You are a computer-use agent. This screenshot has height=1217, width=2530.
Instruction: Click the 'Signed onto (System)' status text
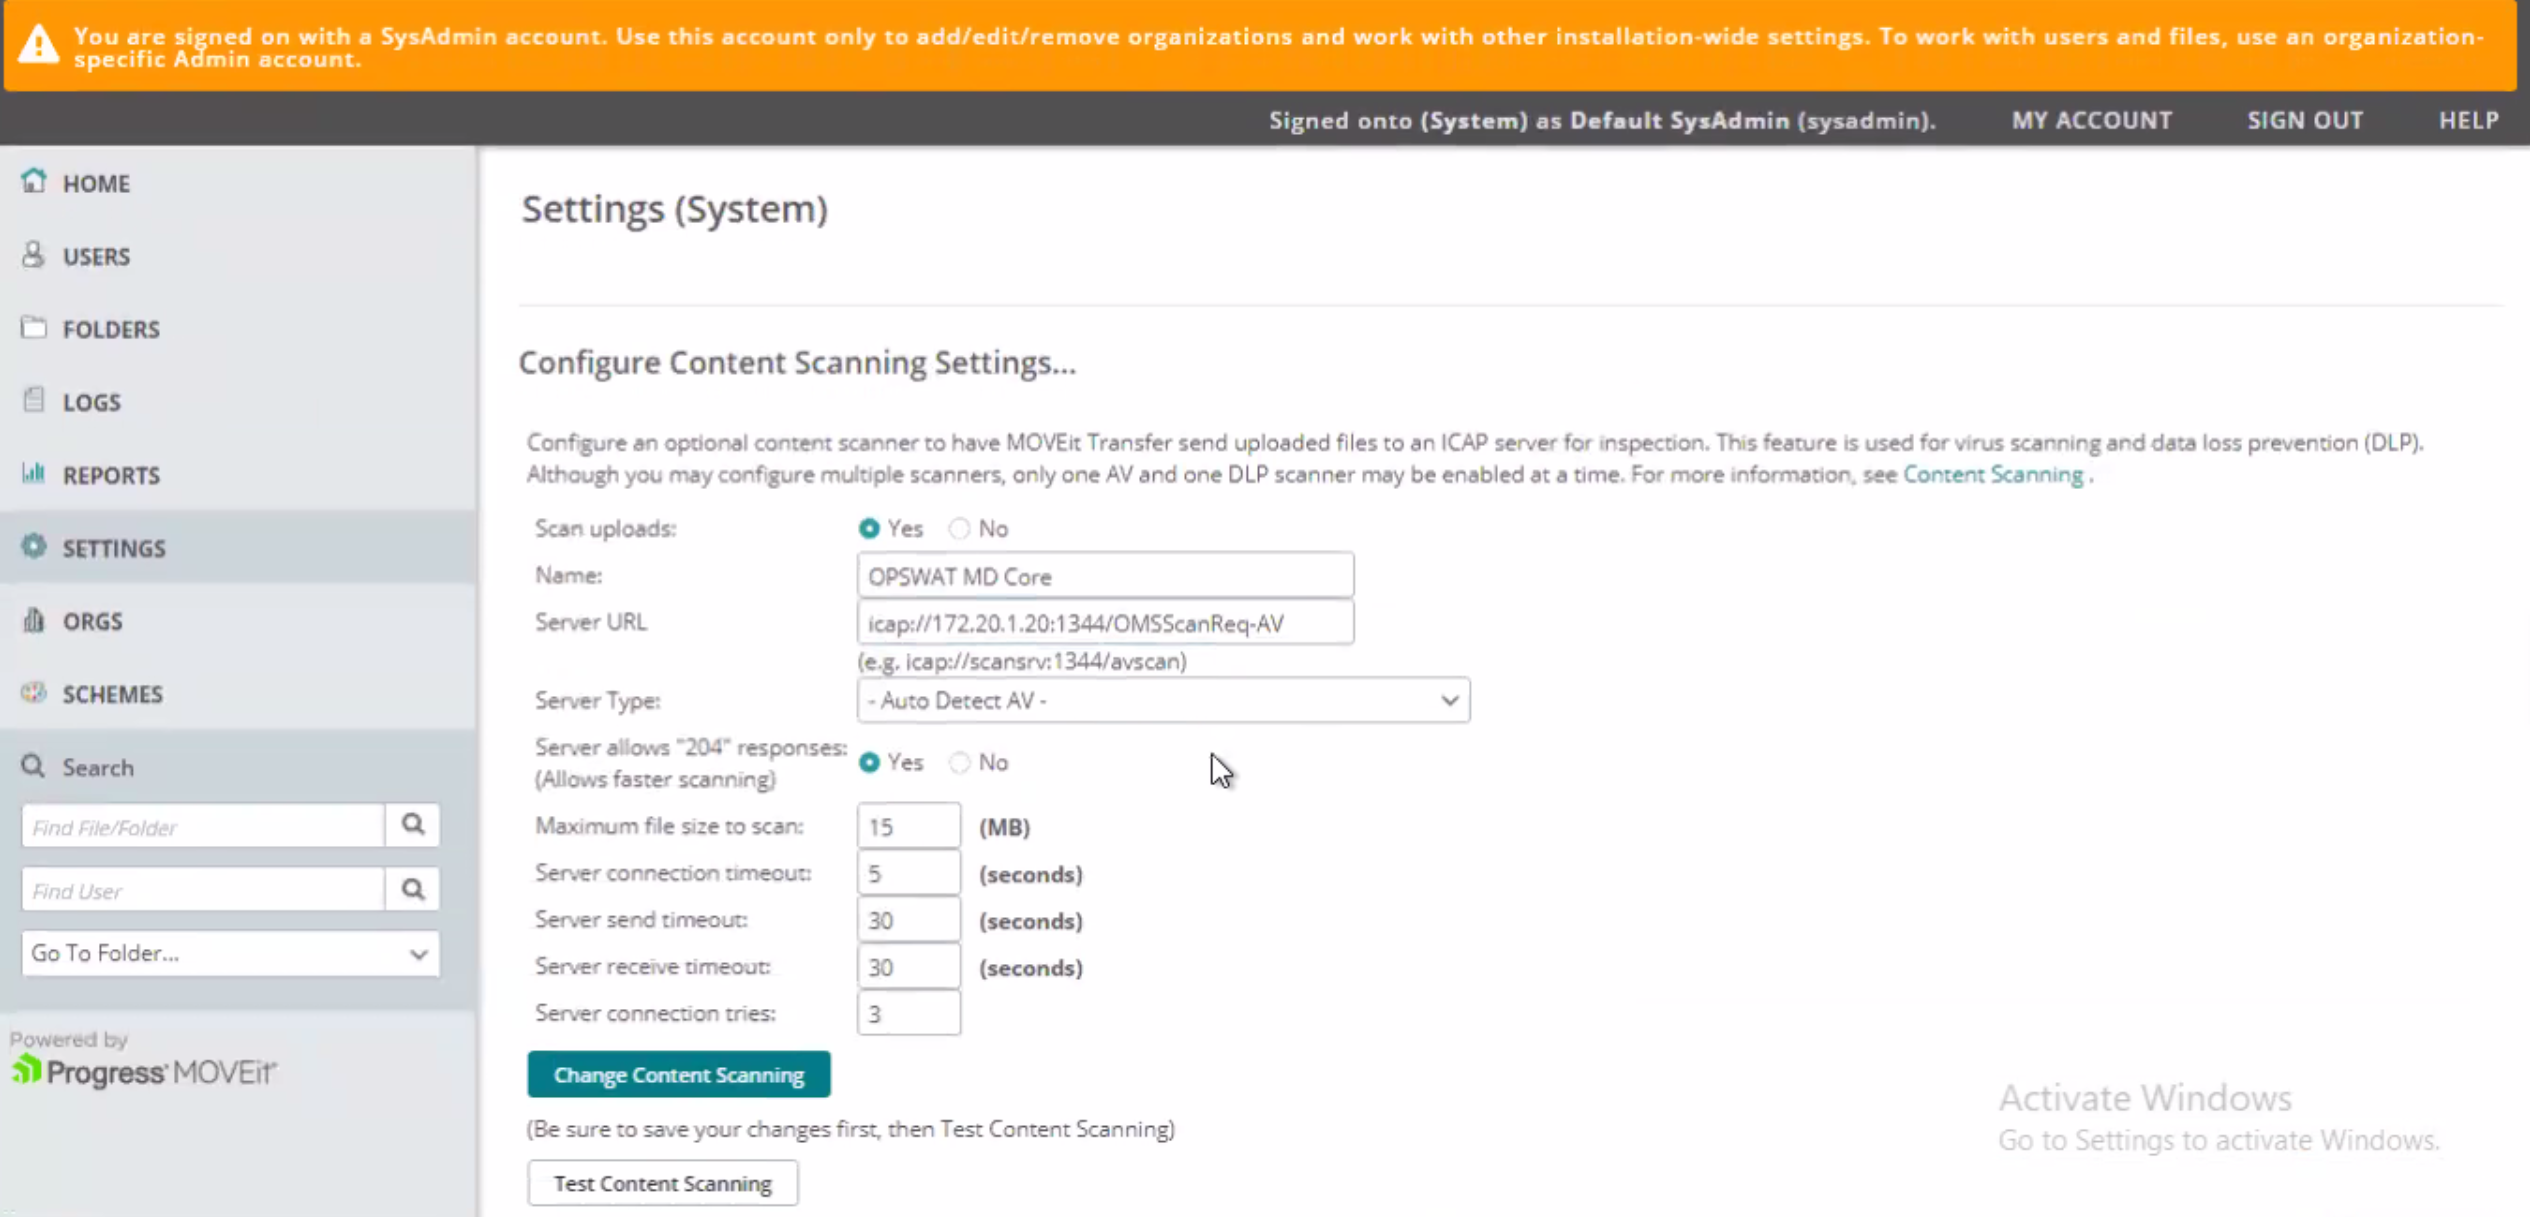pos(1602,120)
